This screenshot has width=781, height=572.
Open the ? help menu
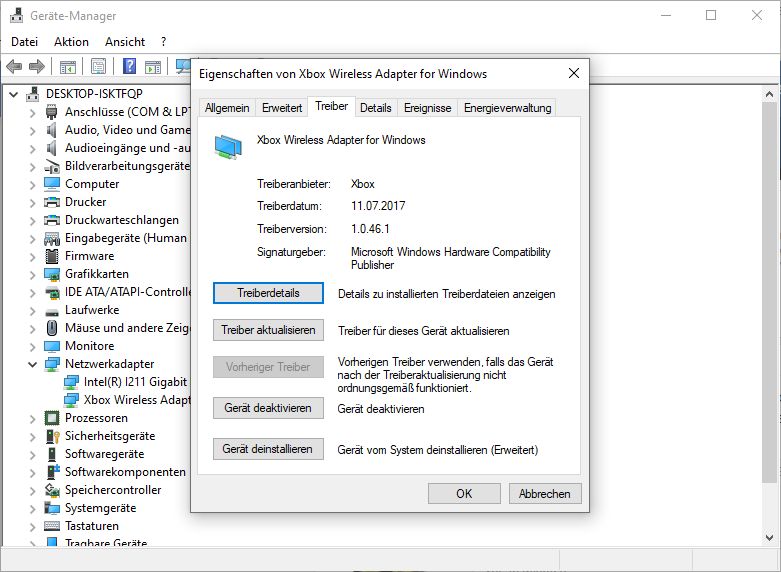click(x=163, y=42)
